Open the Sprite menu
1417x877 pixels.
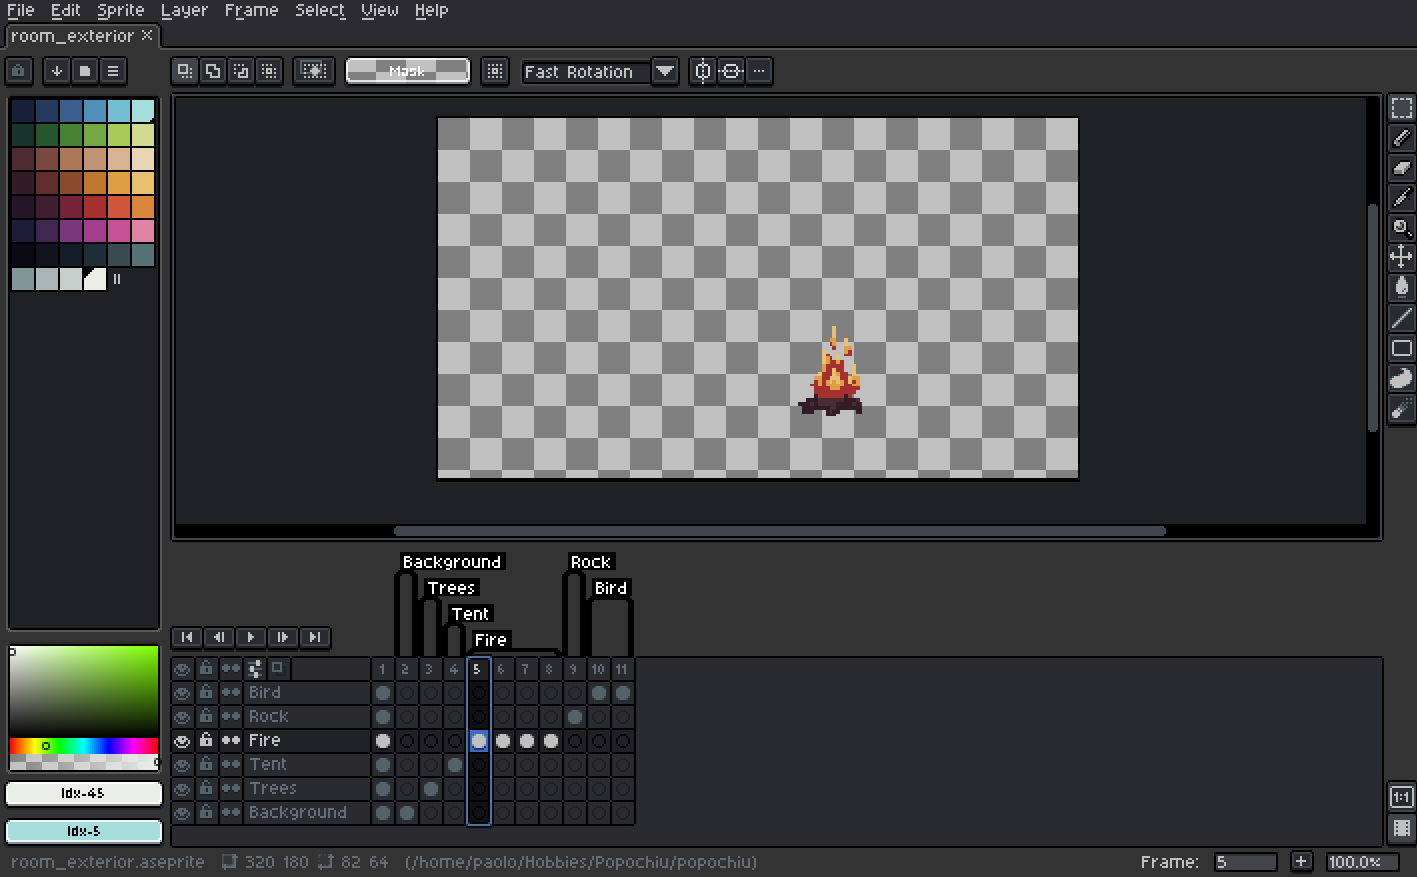click(120, 10)
